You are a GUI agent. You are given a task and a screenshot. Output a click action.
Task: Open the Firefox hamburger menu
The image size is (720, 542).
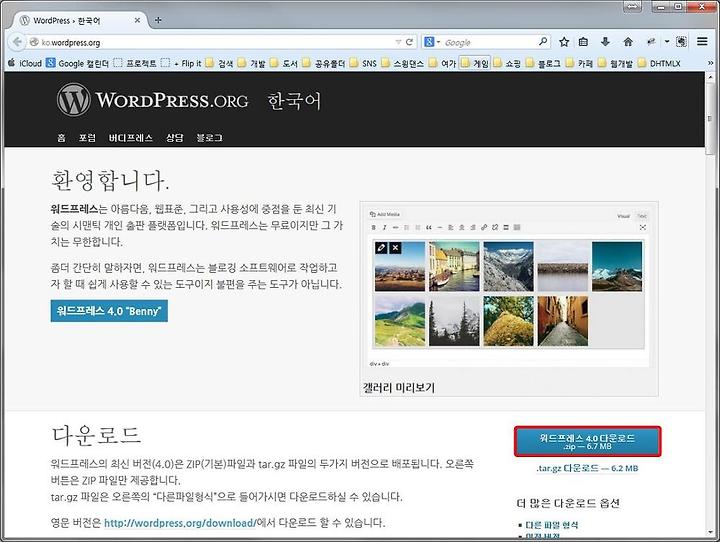pyautogui.click(x=702, y=42)
